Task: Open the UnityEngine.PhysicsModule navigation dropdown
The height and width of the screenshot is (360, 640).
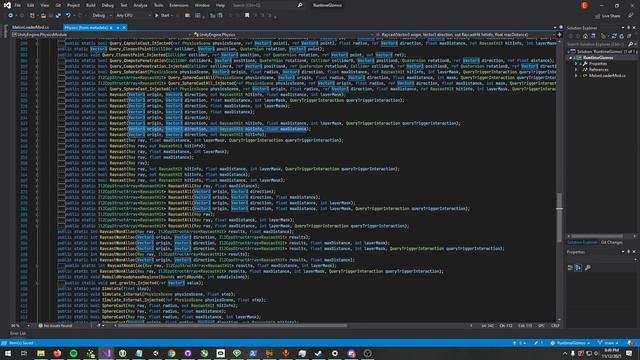Action: (x=100, y=35)
